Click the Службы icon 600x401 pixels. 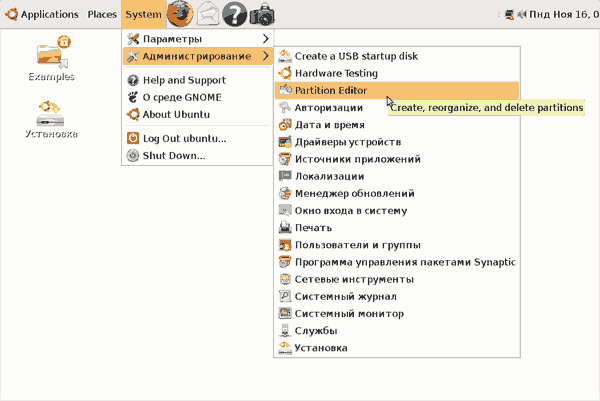[285, 331]
